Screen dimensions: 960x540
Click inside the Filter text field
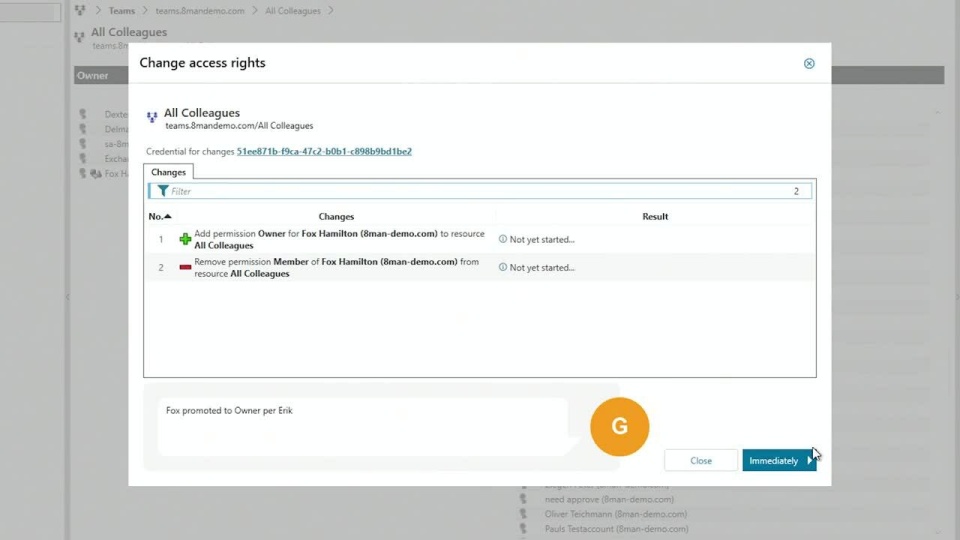click(x=480, y=191)
